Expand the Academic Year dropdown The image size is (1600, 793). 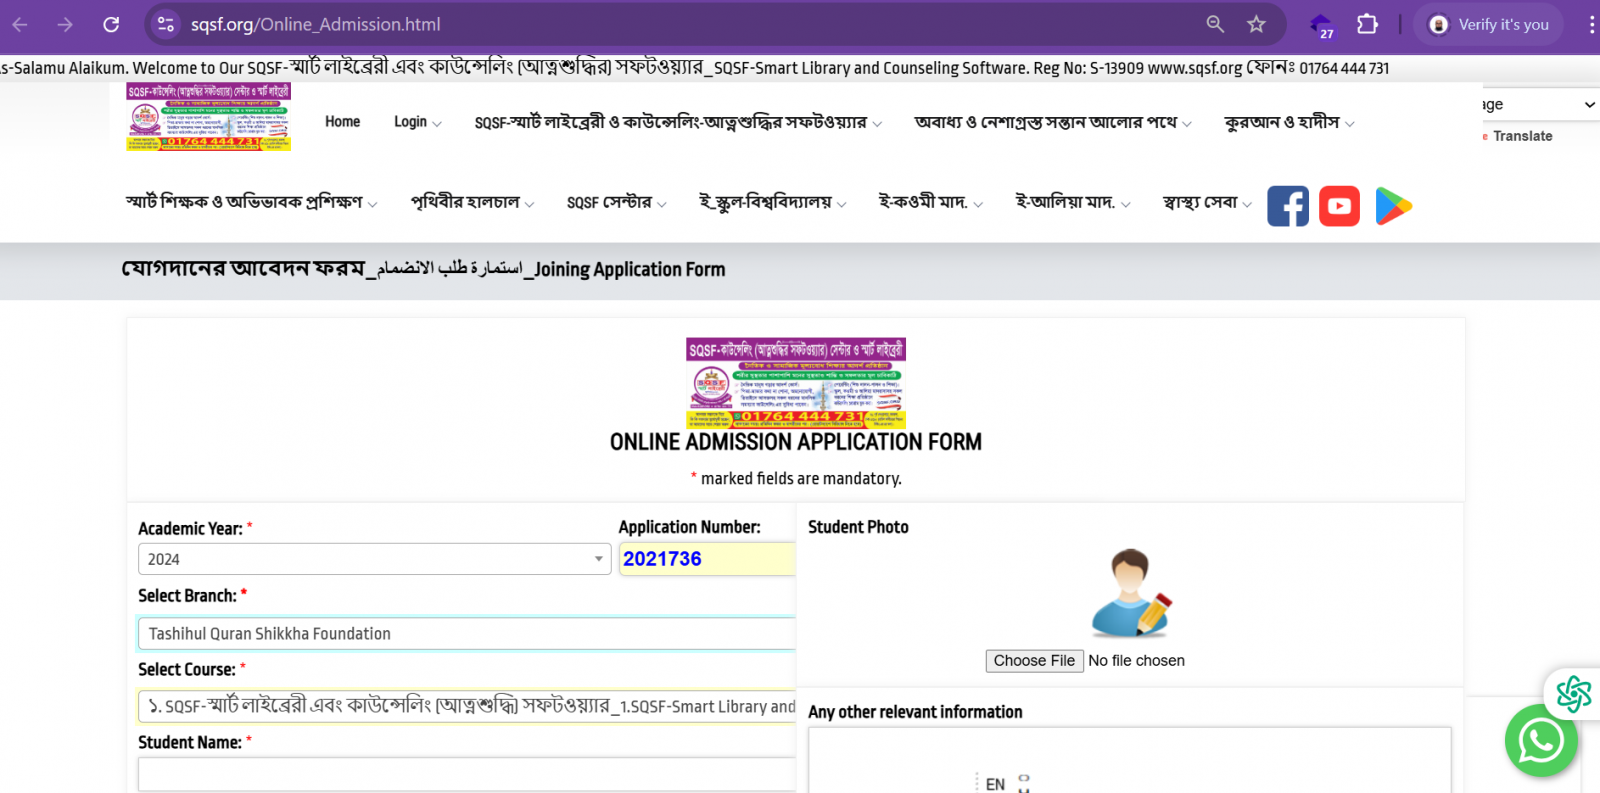point(374,559)
